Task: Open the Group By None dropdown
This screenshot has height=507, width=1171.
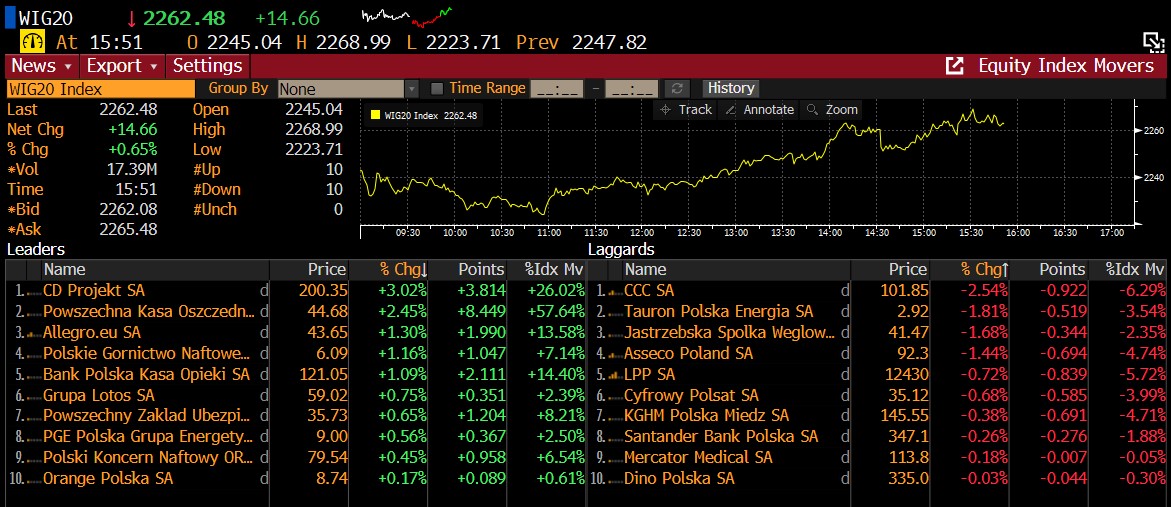Action: point(348,89)
